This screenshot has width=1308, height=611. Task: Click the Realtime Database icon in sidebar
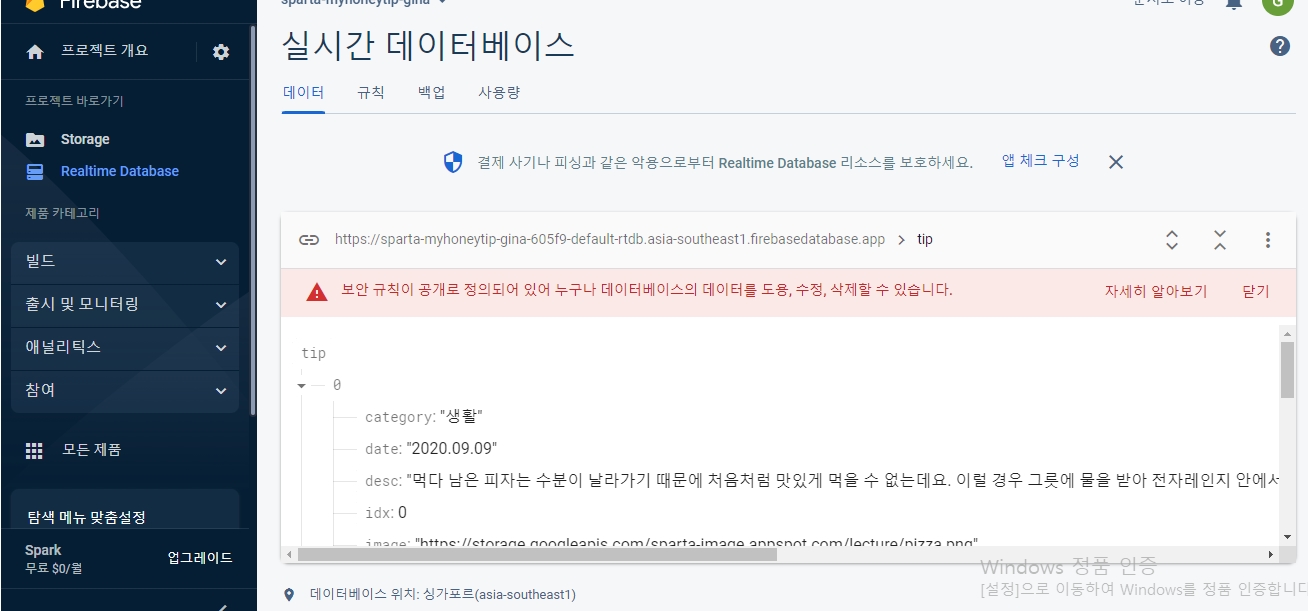tap(35, 172)
